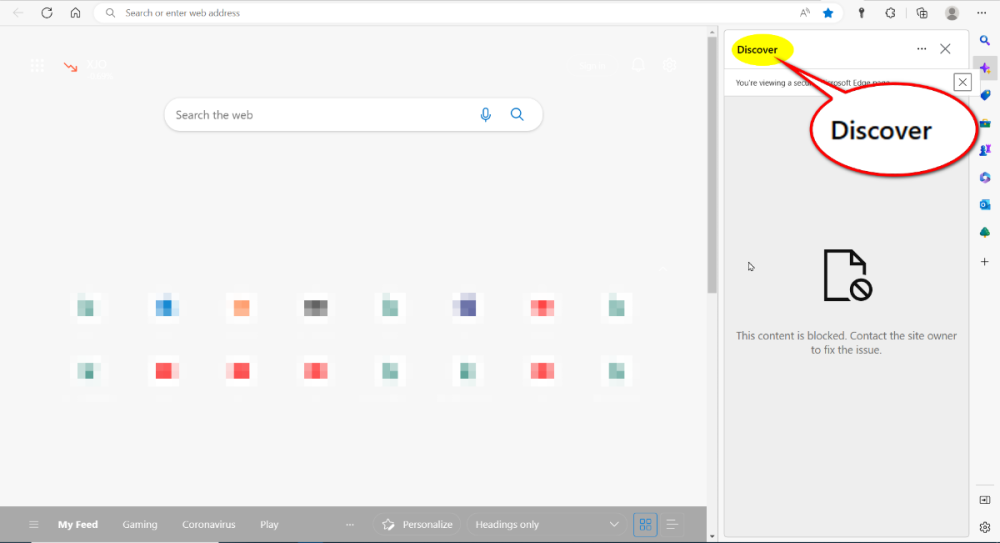Click the blocked content message text
This screenshot has width=1000, height=543.
pyautogui.click(x=846, y=343)
